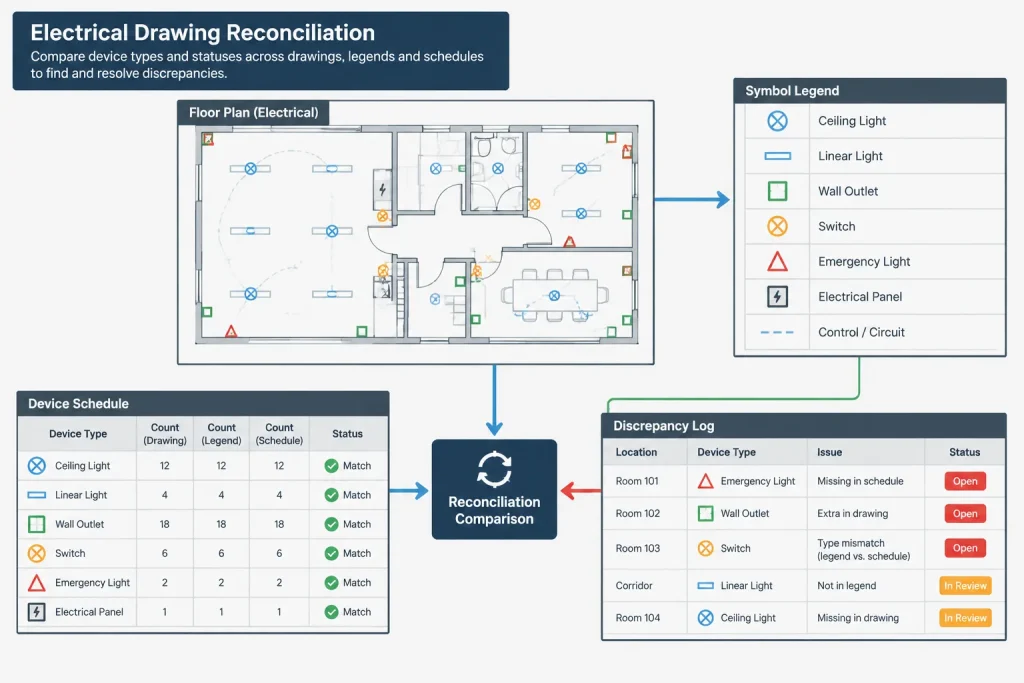Click the Ceiling Light legend count of 12

tap(221, 466)
